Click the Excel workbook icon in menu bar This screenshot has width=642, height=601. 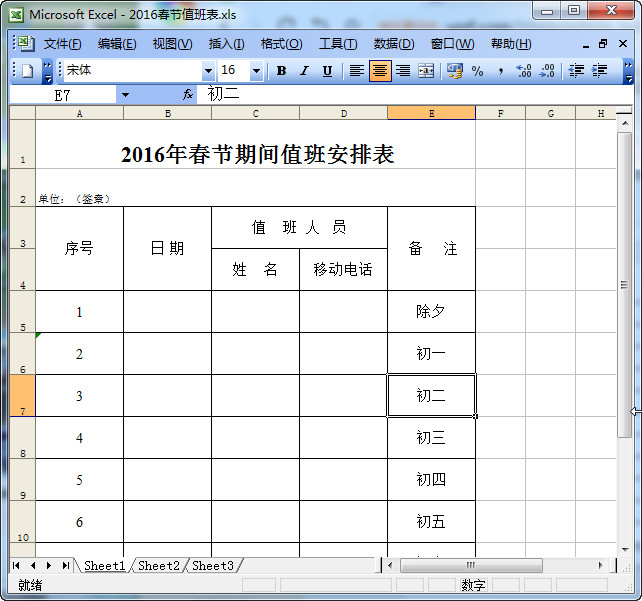click(x=26, y=43)
